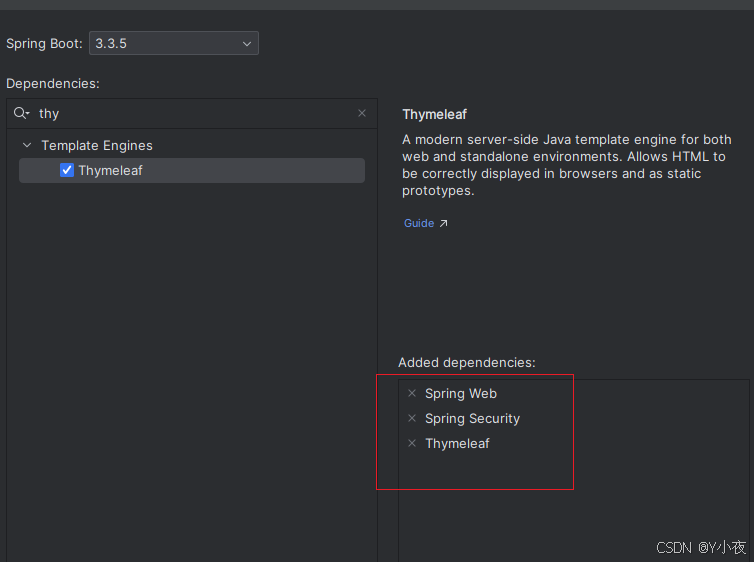The image size is (754, 562).
Task: Remove Thymeleaf from added dependencies
Action: point(412,443)
